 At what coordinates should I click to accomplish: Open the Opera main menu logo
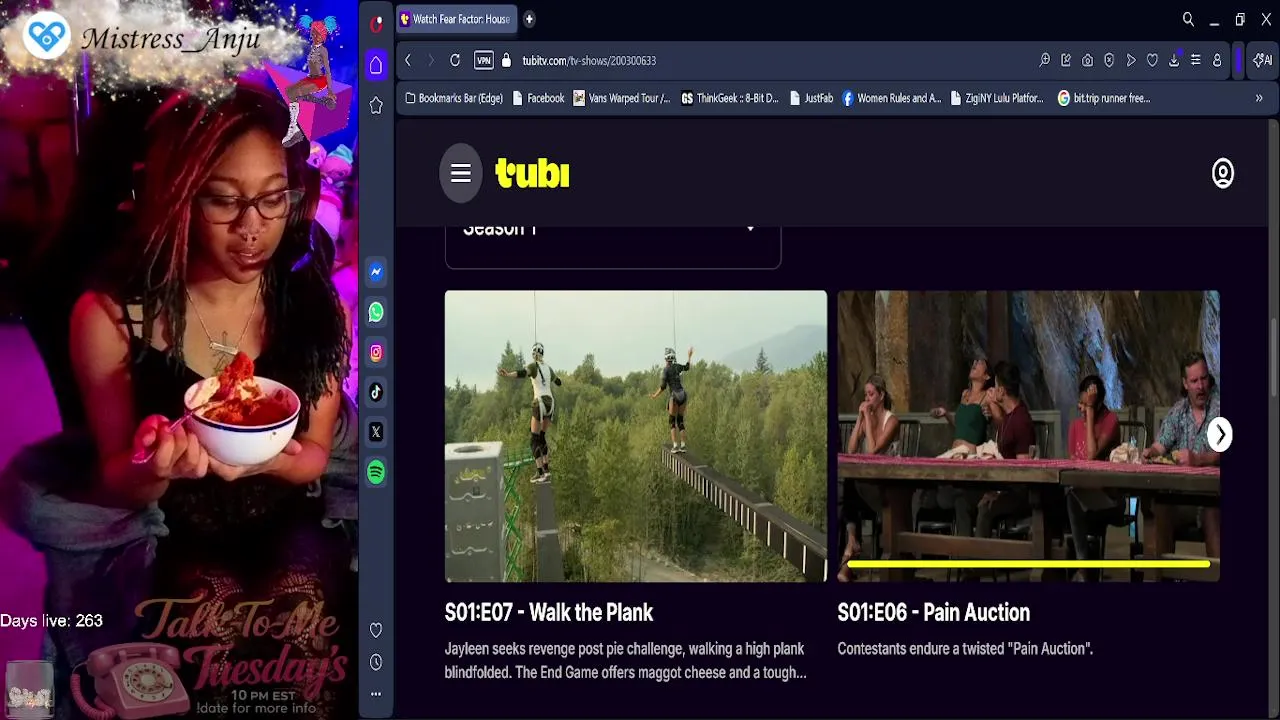click(x=376, y=23)
